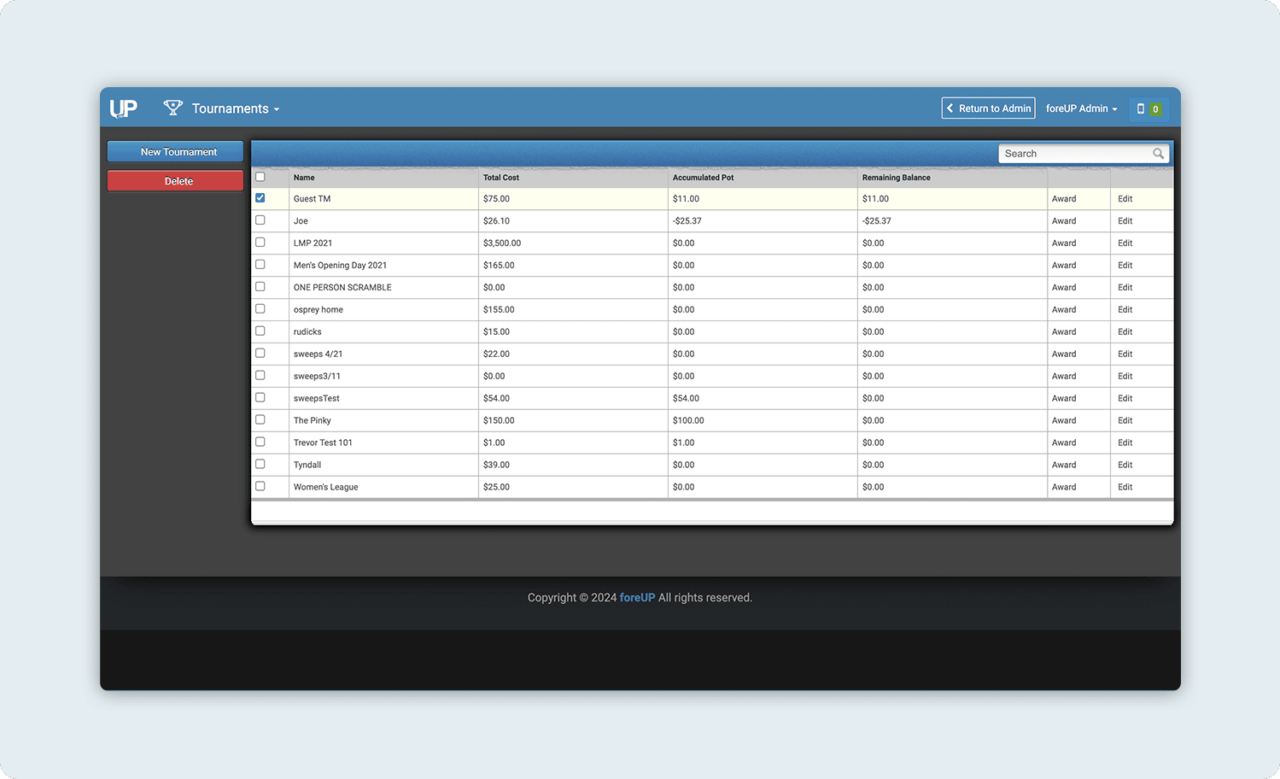Click Award link for Guest TM
Screen dimensions: 1280x779
coord(1064,199)
